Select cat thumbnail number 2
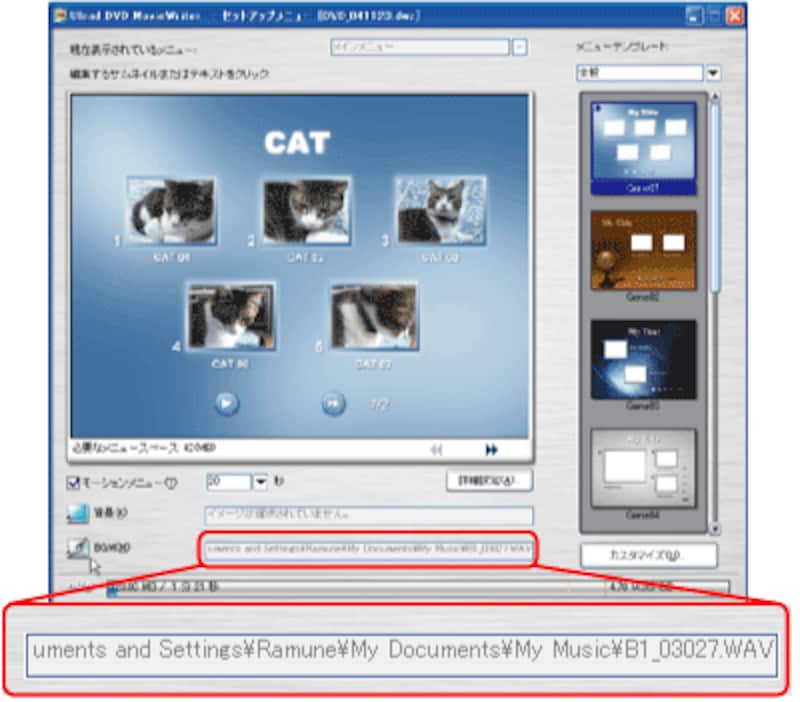This screenshot has height=702, width=800. pos(306,211)
